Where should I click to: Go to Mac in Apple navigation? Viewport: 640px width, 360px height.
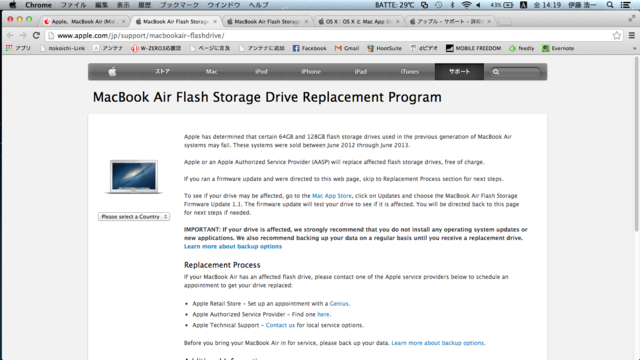[x=211, y=72]
